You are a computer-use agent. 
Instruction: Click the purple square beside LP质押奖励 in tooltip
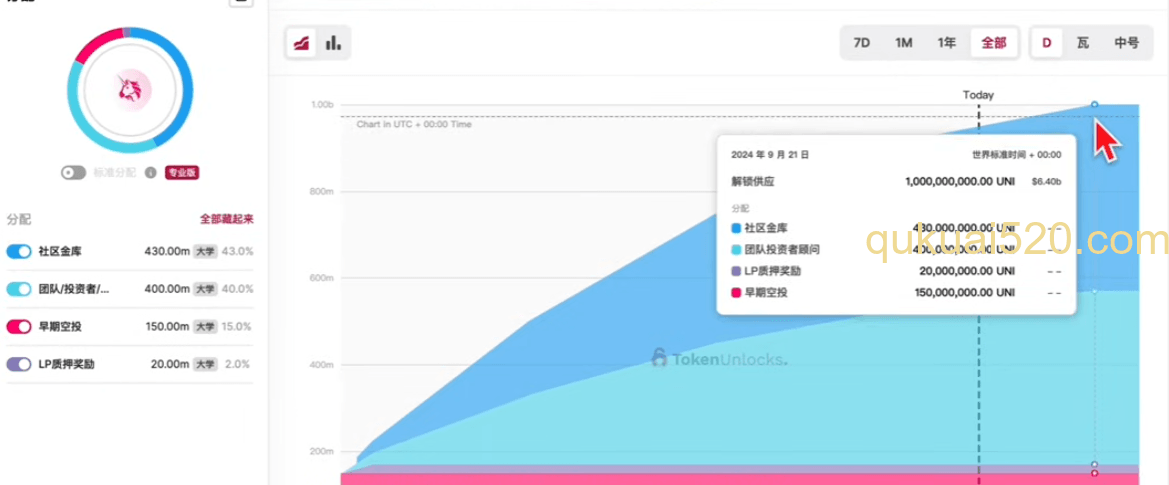coord(737,271)
